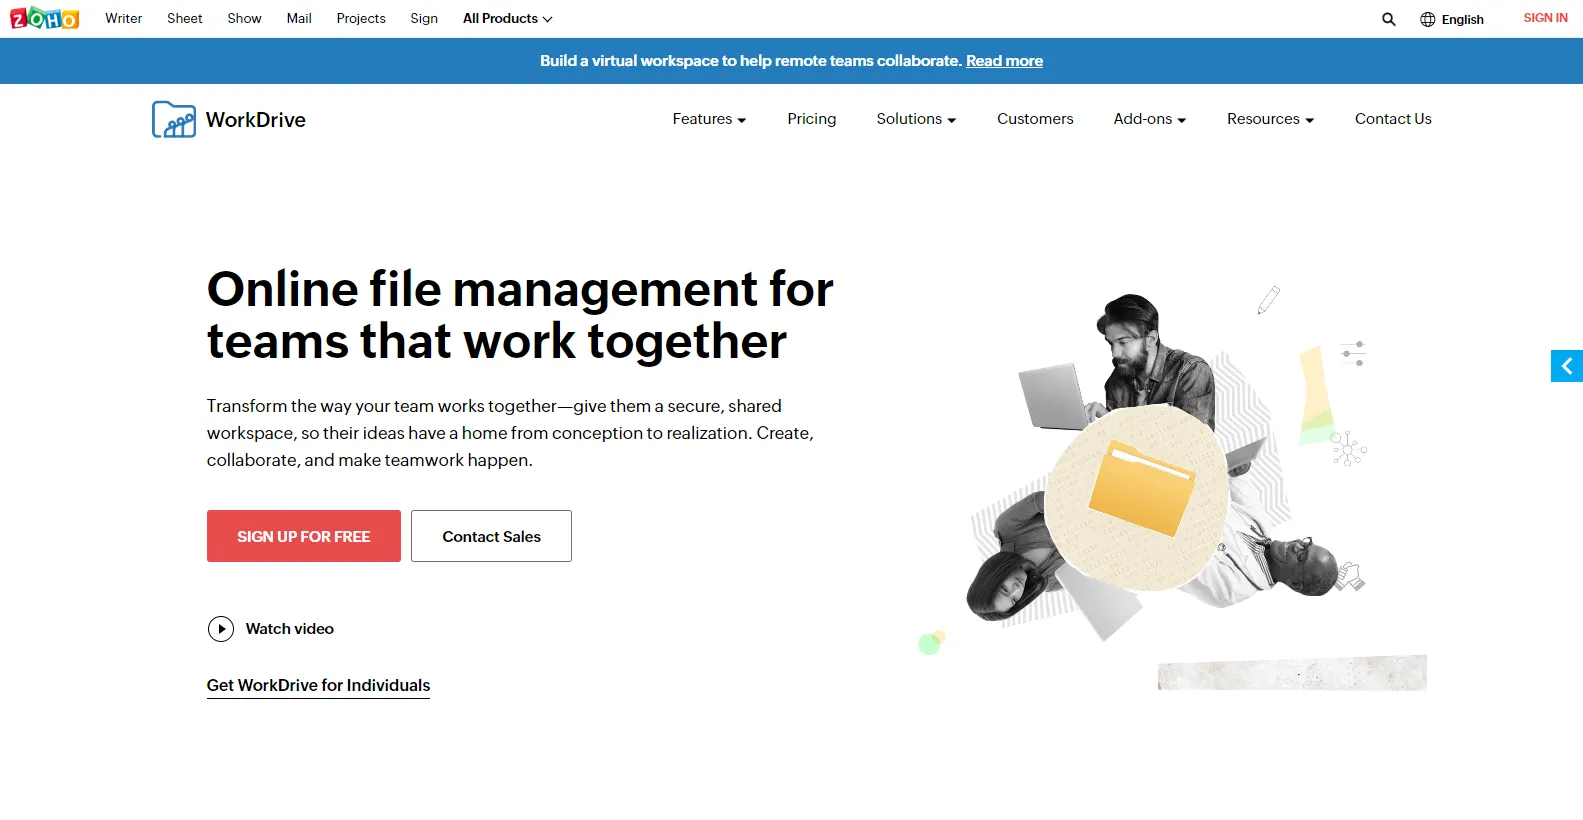Click the SIGN UP FOR FREE button

pos(304,536)
